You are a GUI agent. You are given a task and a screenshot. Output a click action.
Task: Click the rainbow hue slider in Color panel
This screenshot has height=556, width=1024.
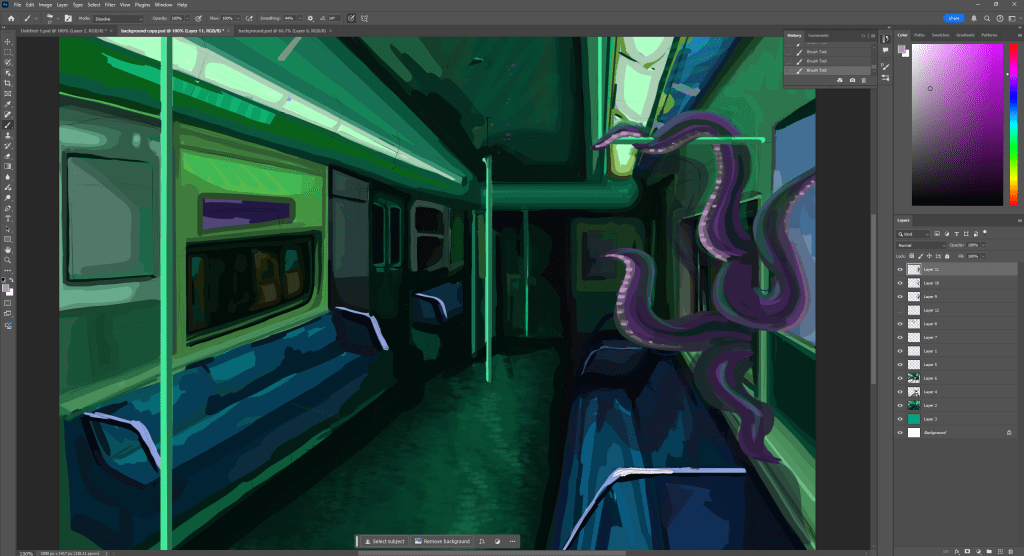(x=1012, y=123)
